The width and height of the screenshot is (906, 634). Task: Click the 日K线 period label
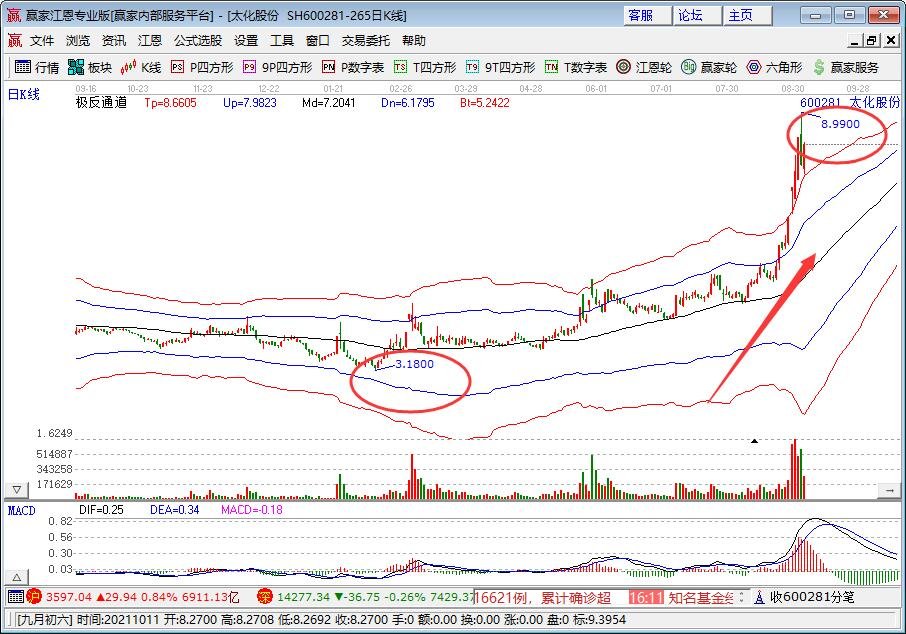tap(26, 93)
